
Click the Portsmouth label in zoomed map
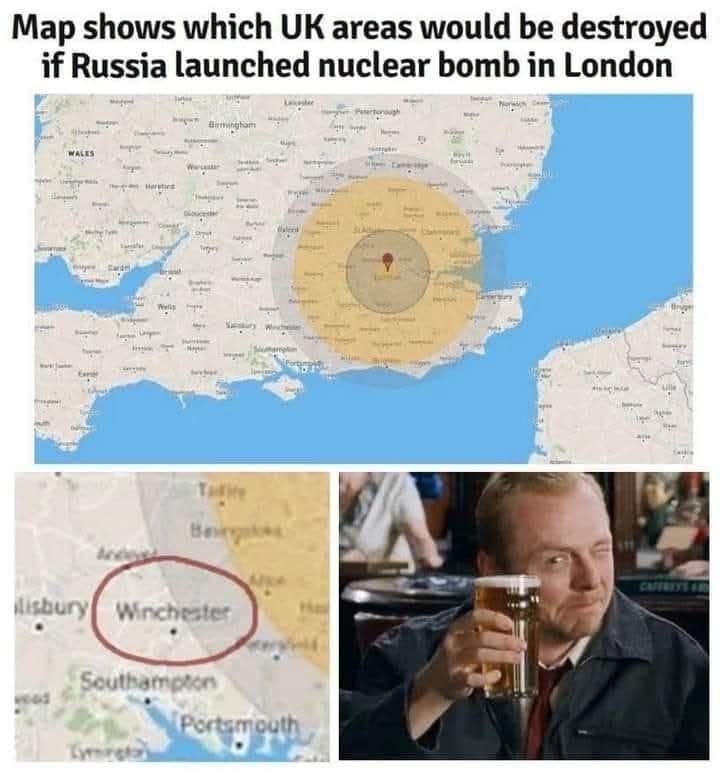(x=239, y=726)
